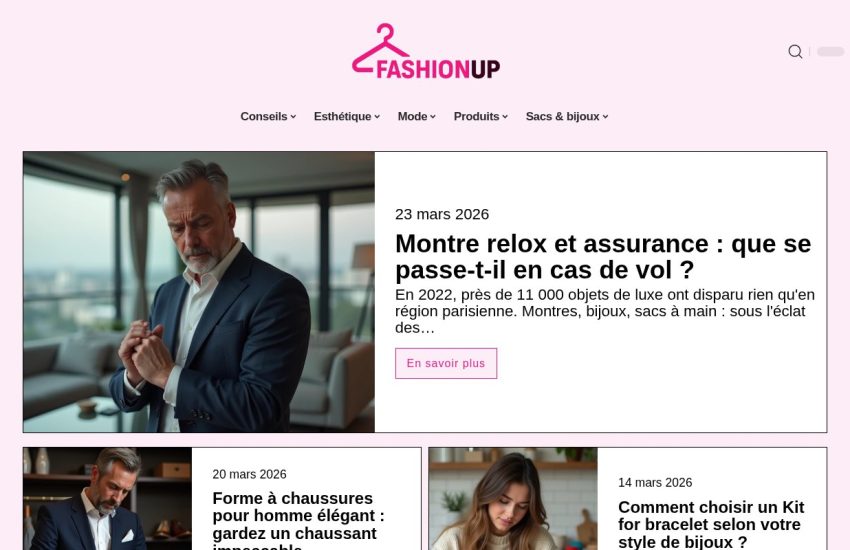
Task: Expand the Esthétique dropdown chevron
Action: [x=377, y=117]
